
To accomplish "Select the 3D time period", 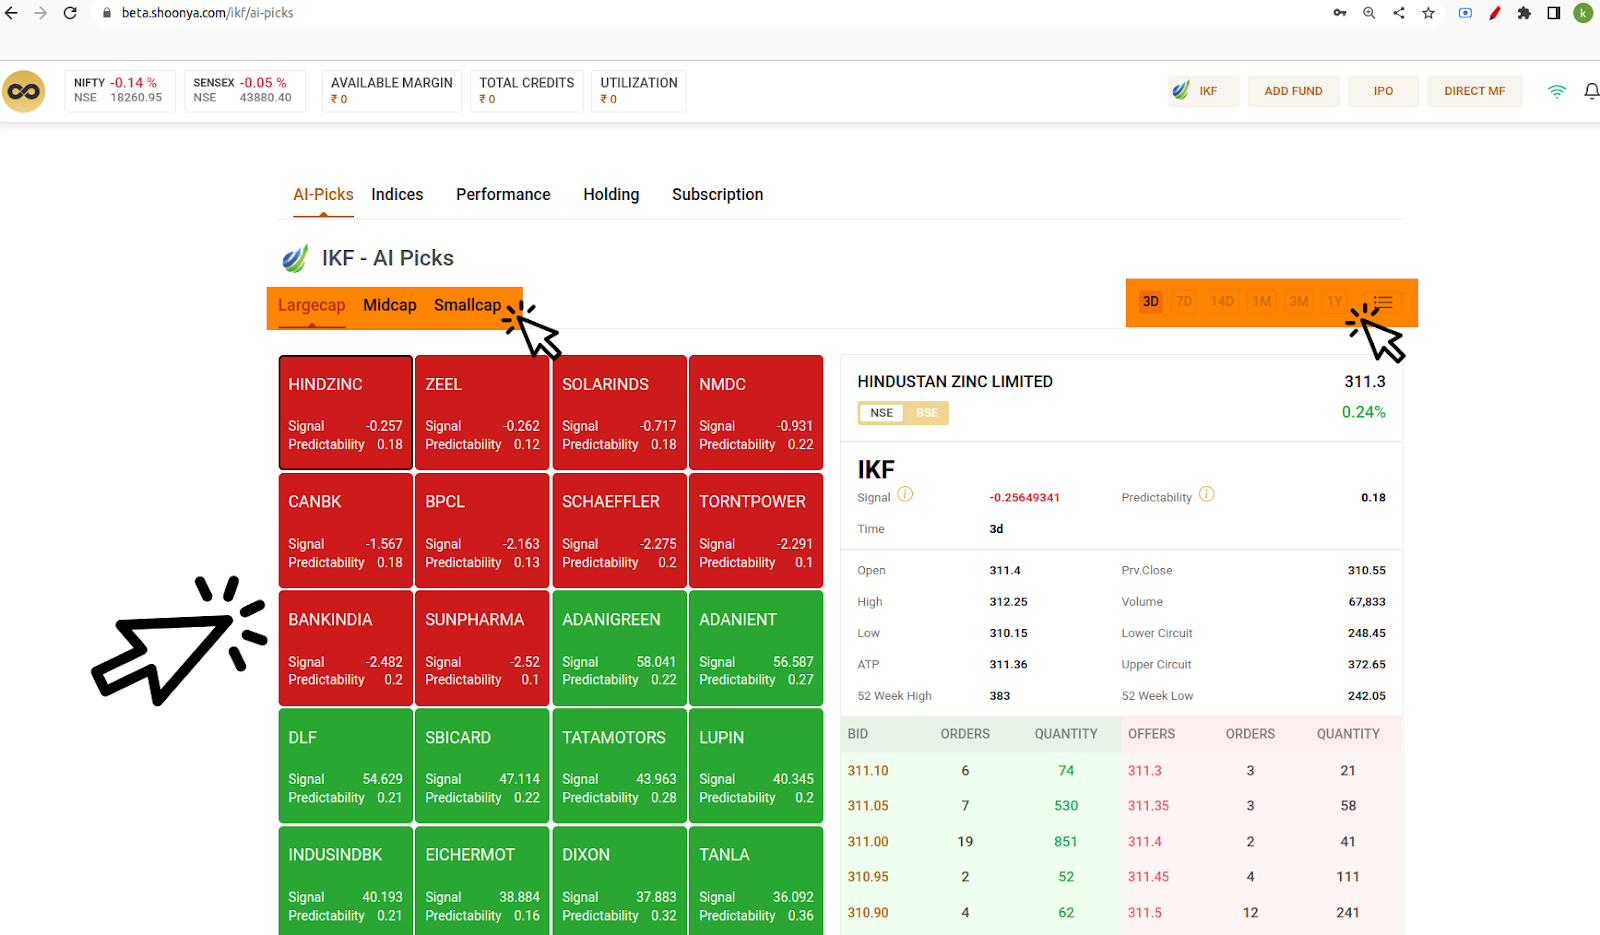I will [x=1151, y=301].
